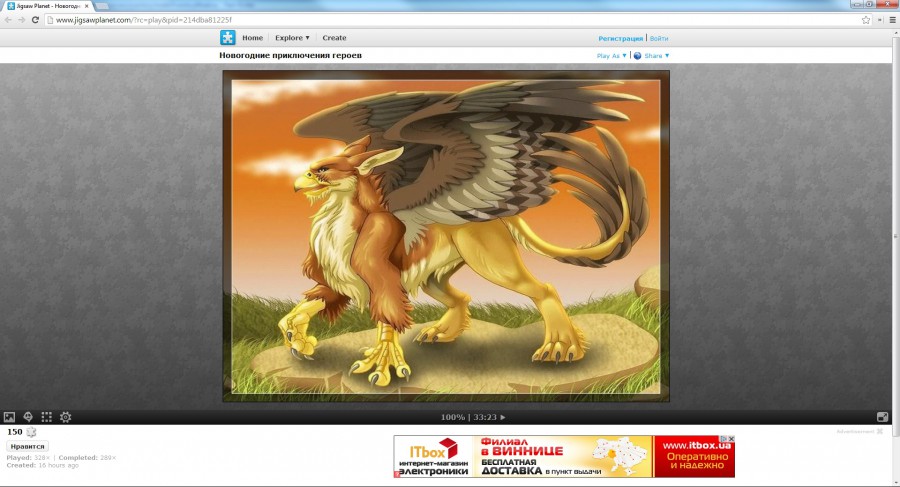Click the page vertical scrollbar
This screenshot has width=900, height=487.
pos(895,235)
